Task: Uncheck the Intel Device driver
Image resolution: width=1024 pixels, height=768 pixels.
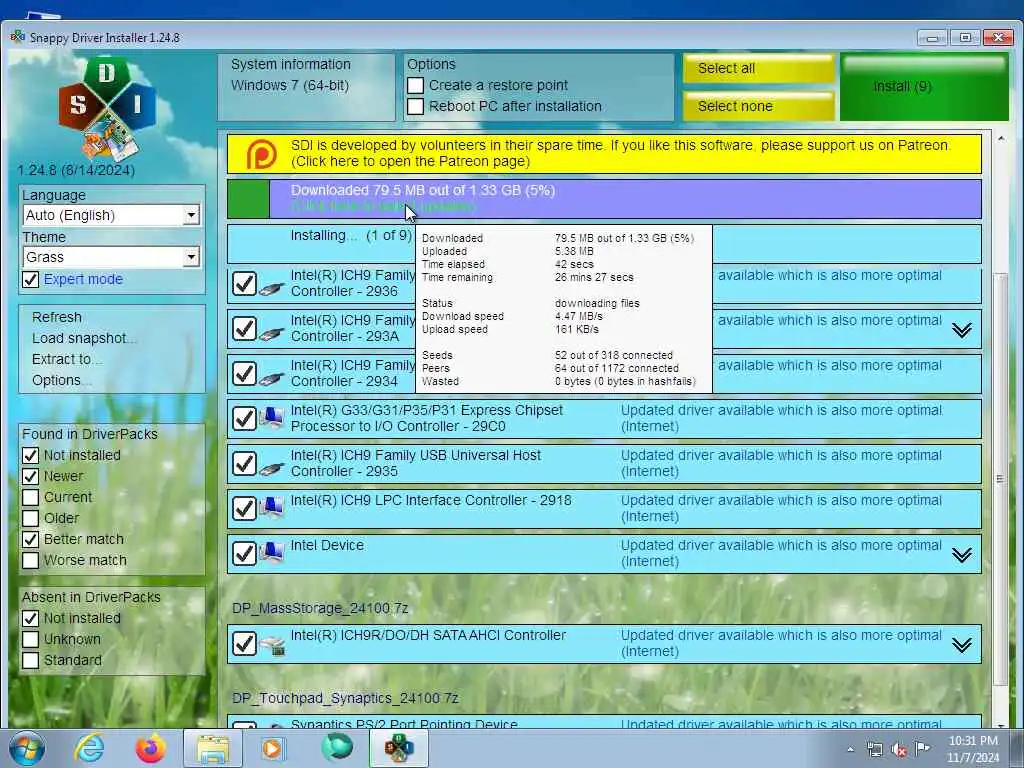Action: (x=244, y=554)
